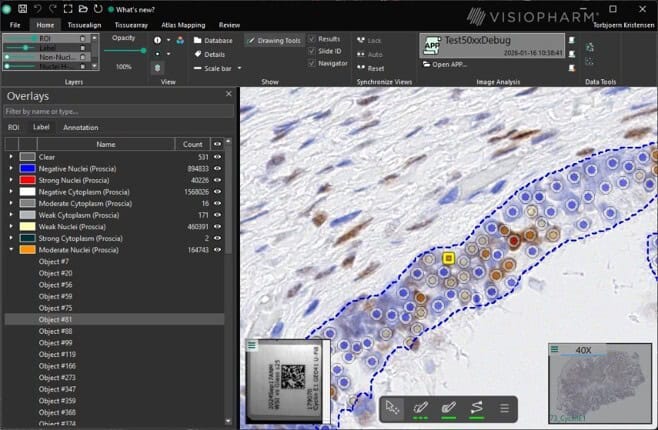Screen dimensions: 658x430
Task: Open dropdown next to contrast circle icon
Action: (x=169, y=40)
